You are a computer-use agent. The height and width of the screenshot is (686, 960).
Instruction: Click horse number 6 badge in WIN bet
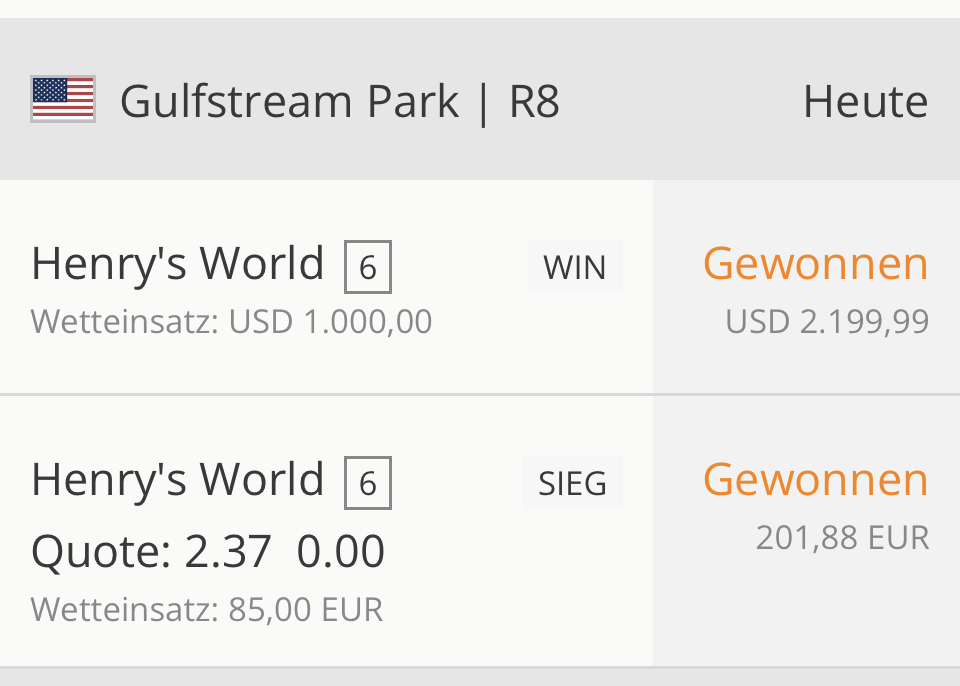coord(368,267)
